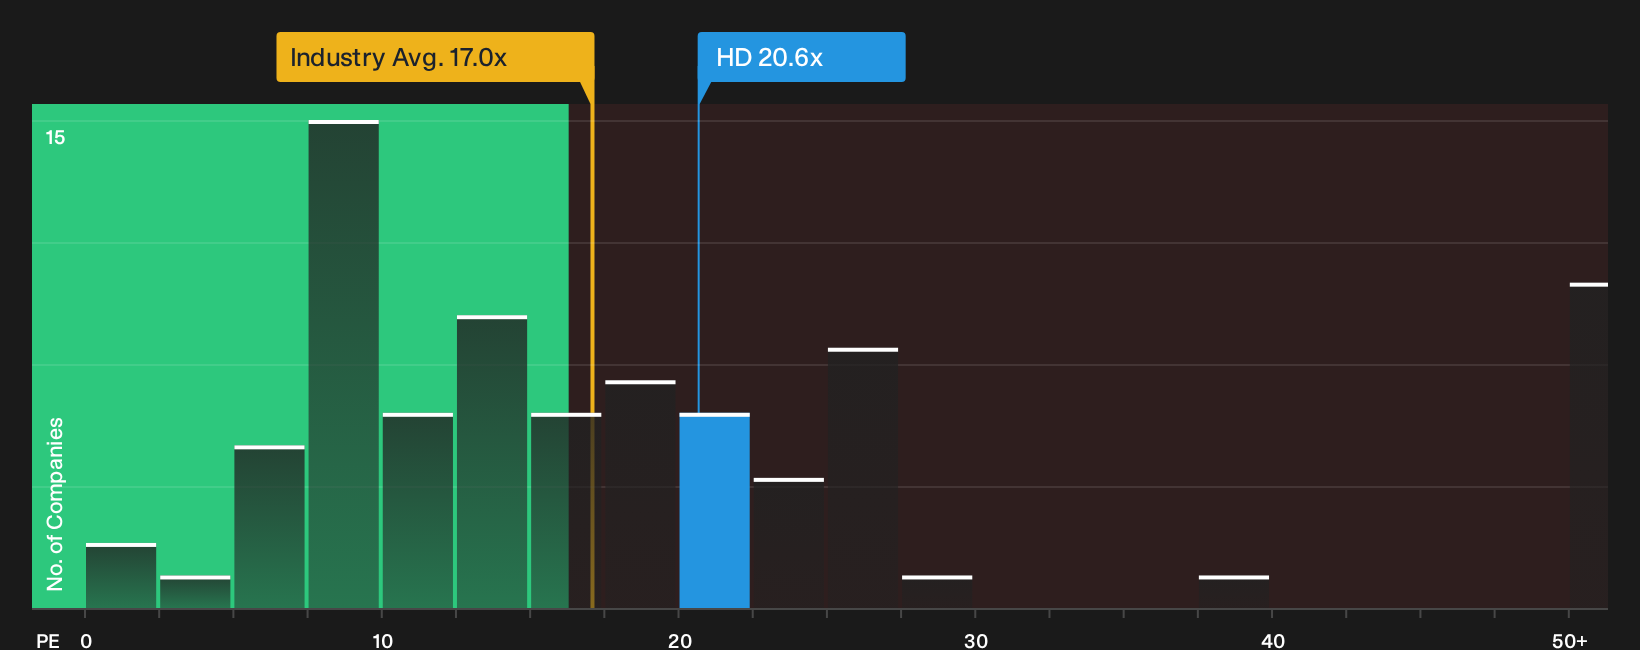The width and height of the screenshot is (1640, 650).
Task: Click the x-axis label 30
Action: pyautogui.click(x=976, y=640)
